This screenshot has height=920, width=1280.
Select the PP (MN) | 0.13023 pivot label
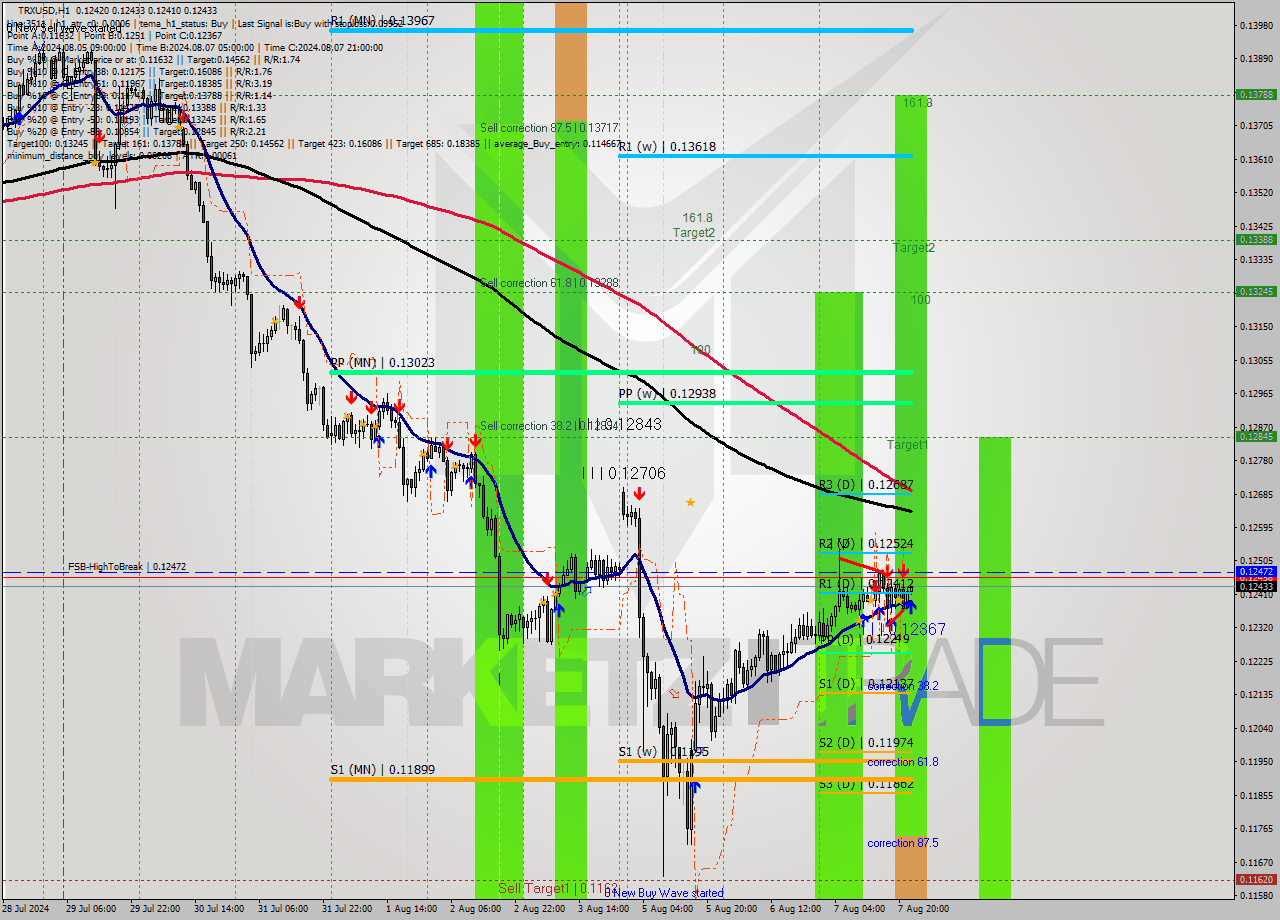click(x=383, y=363)
